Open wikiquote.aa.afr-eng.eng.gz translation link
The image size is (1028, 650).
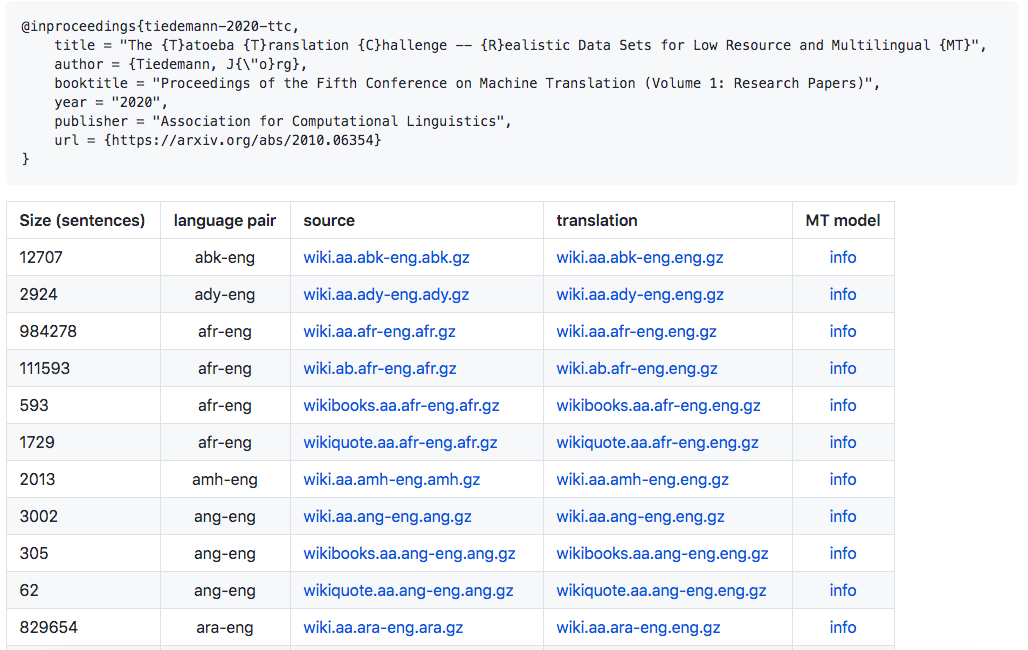[x=657, y=443]
